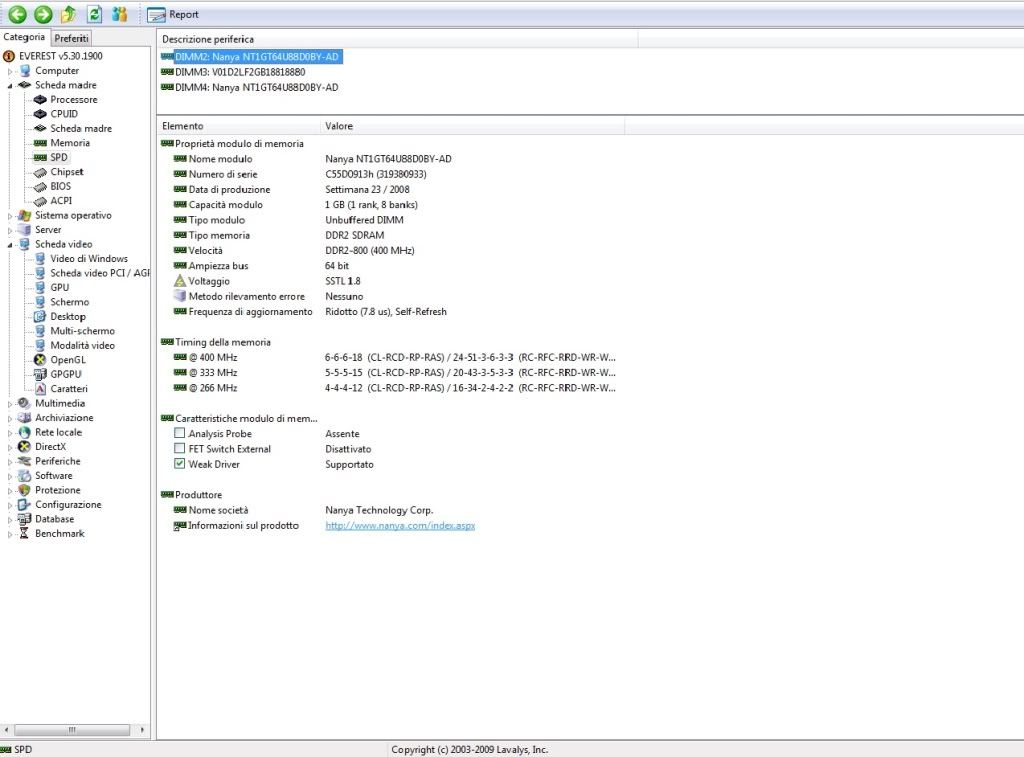Click the users icon in toolbar
1024x757 pixels.
120,14
